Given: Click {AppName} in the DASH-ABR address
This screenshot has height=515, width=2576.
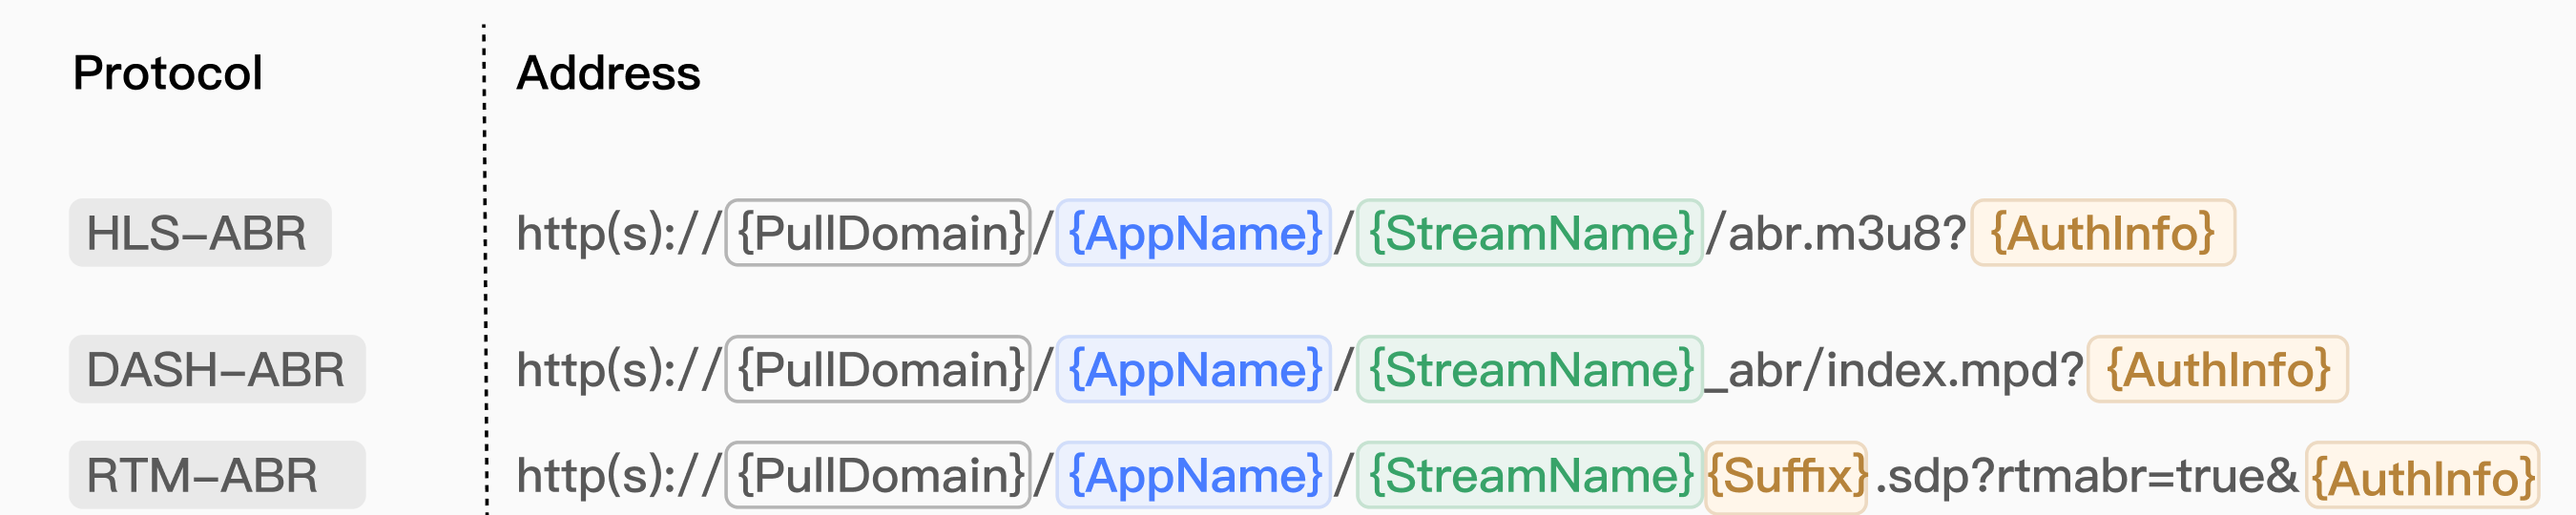Looking at the screenshot, I should [1194, 369].
